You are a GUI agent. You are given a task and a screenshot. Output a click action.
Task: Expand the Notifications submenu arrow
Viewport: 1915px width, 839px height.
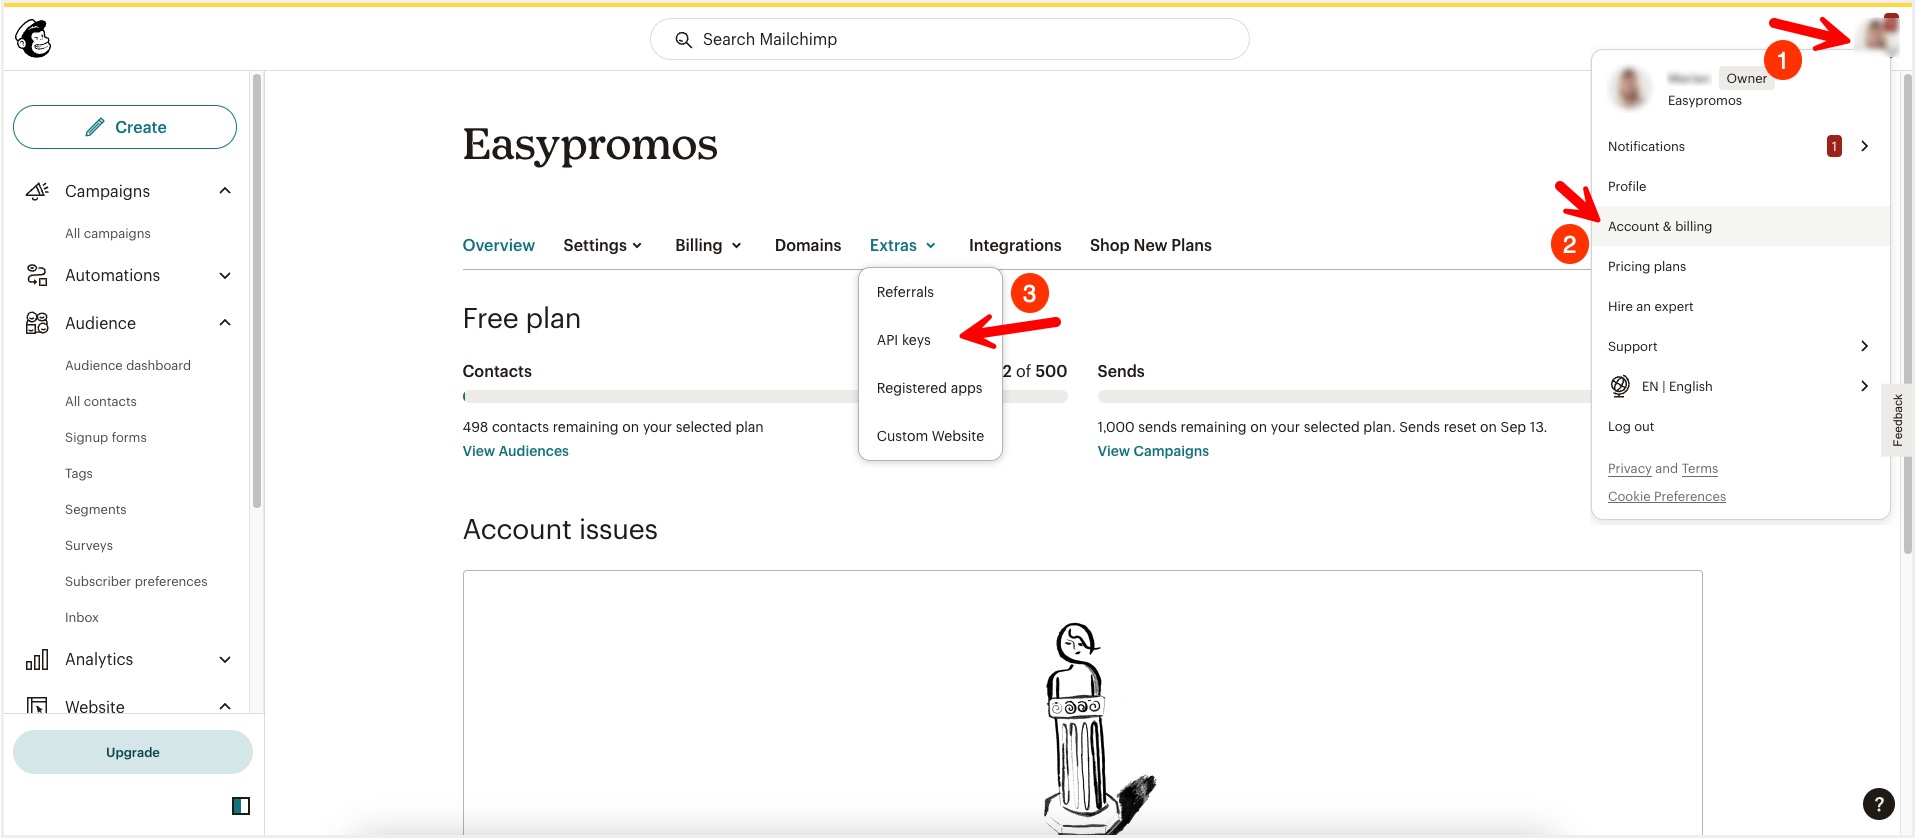(1864, 146)
